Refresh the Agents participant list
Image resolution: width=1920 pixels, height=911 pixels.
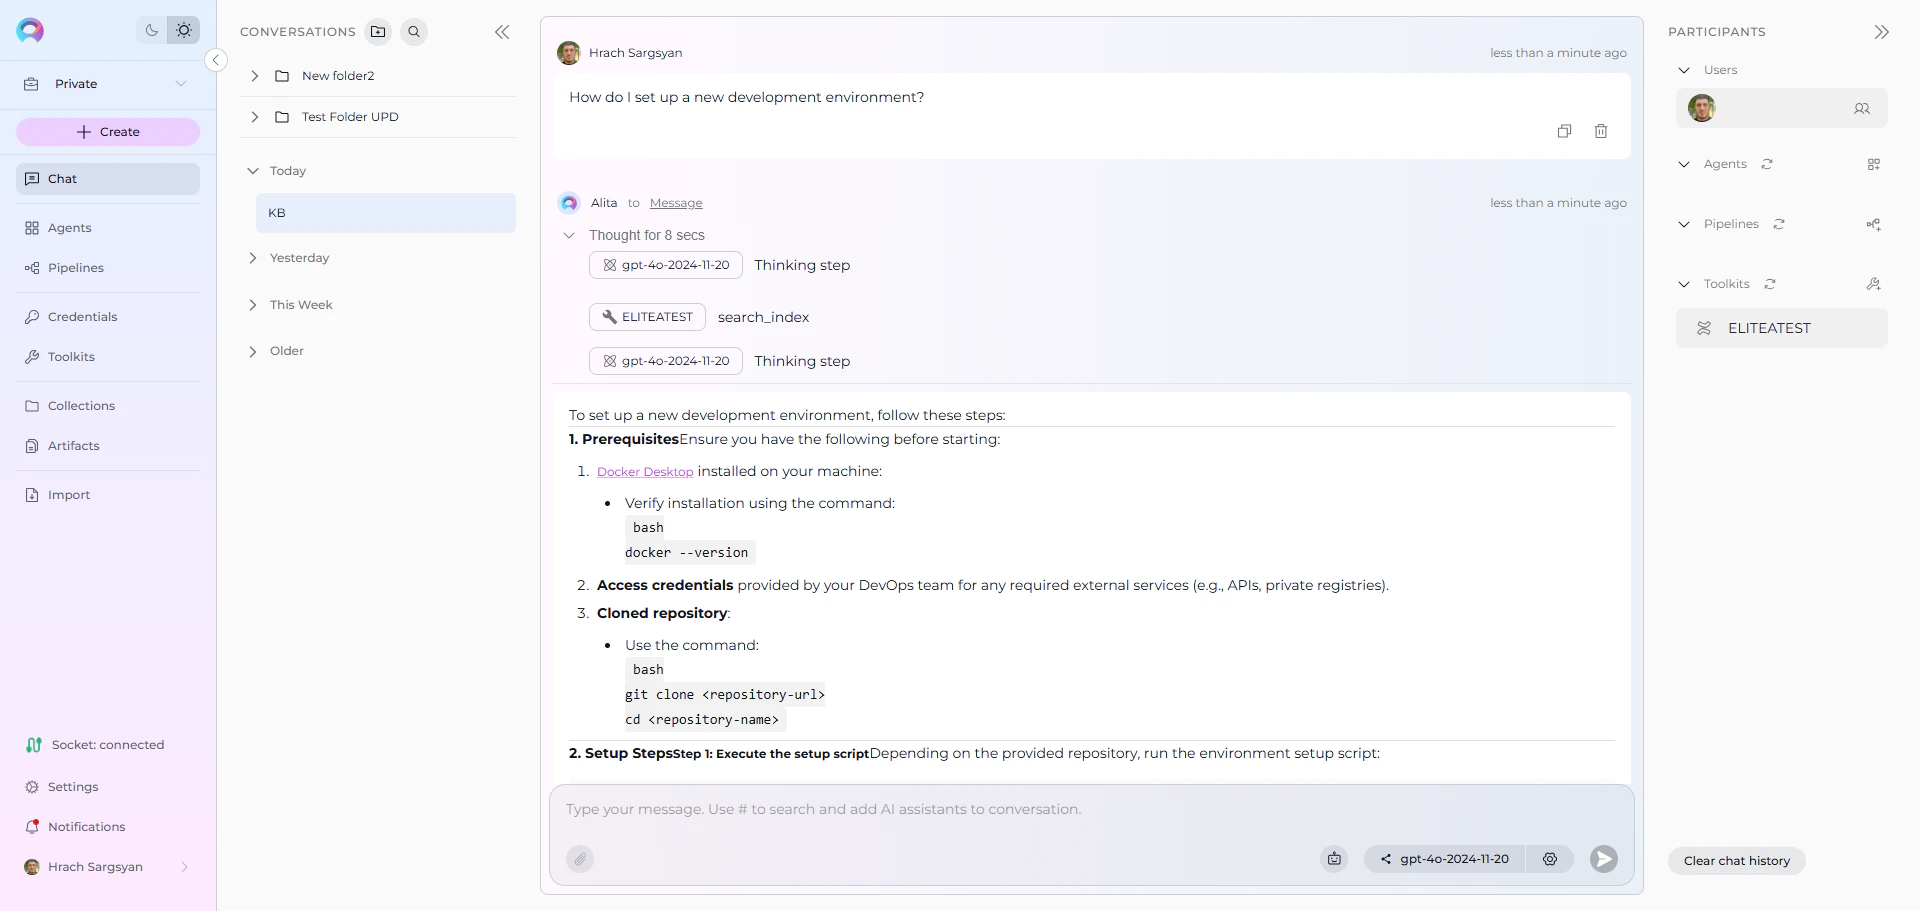pos(1768,164)
